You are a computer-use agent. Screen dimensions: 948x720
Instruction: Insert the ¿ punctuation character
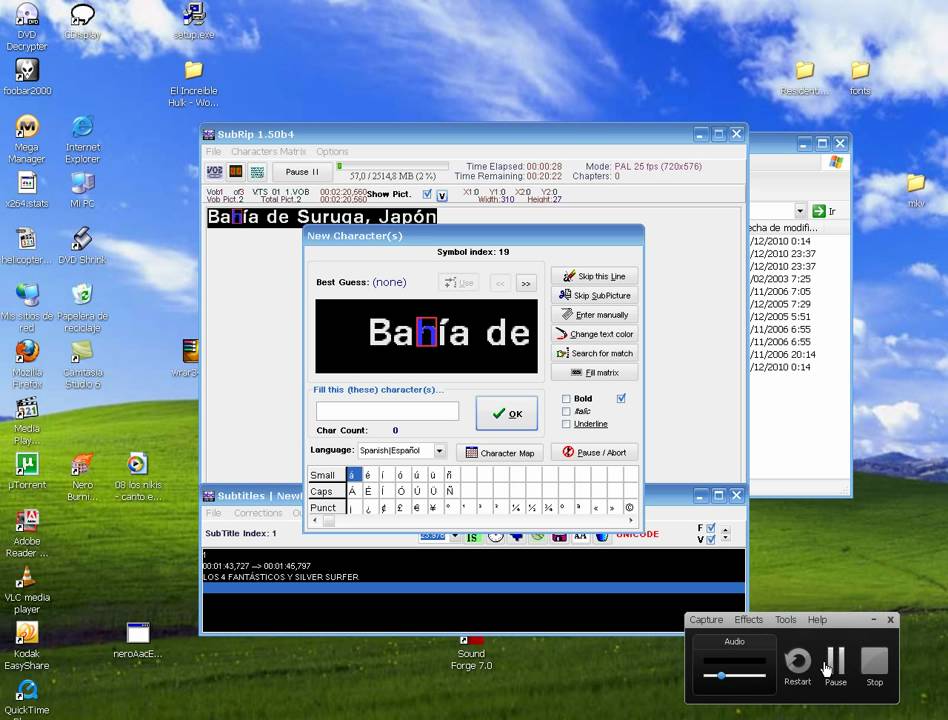pyautogui.click(x=368, y=508)
